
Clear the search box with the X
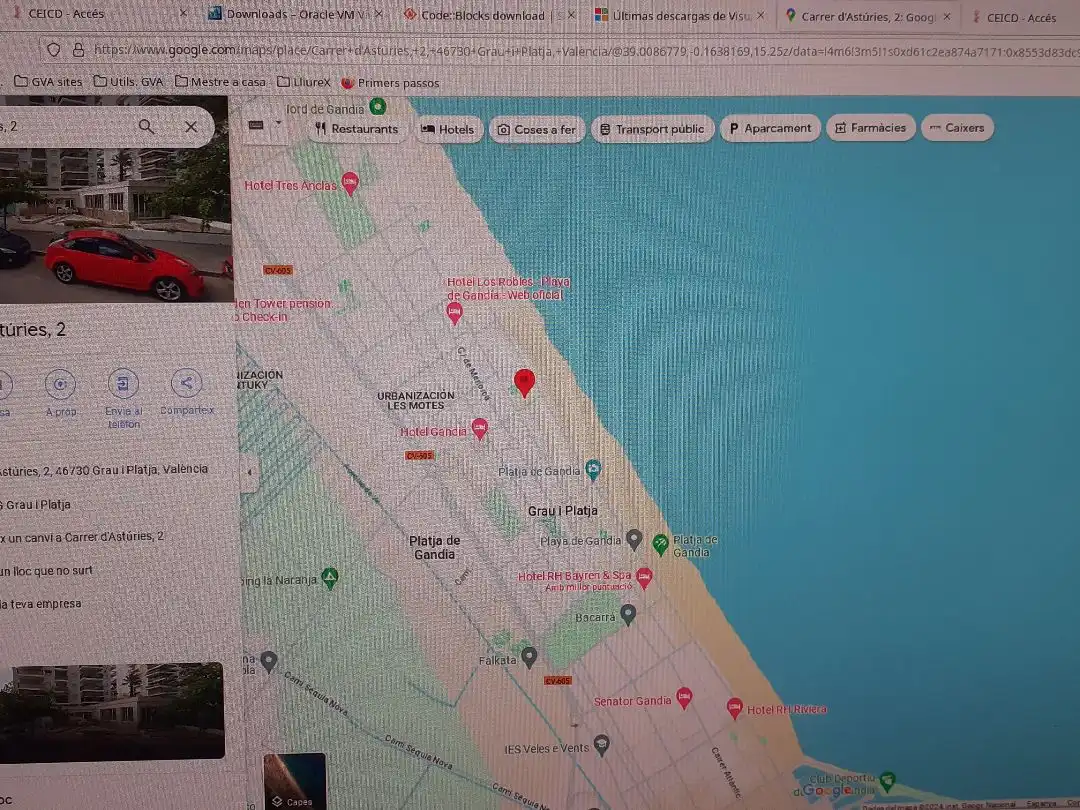coord(191,127)
